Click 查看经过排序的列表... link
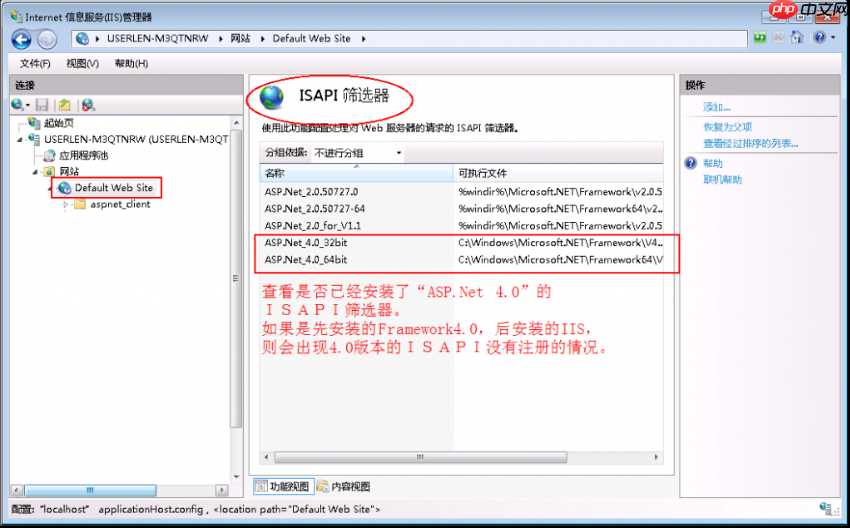 click(751, 143)
